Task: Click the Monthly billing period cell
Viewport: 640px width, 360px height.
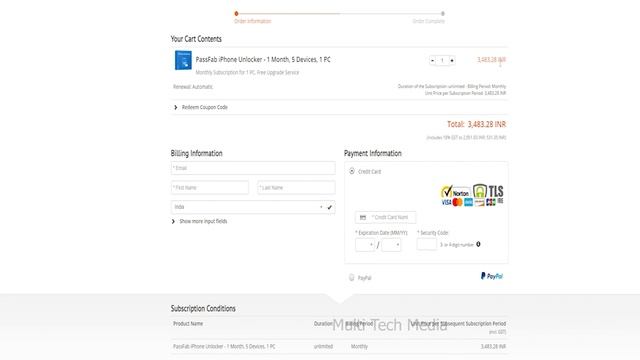Action: 359,347
